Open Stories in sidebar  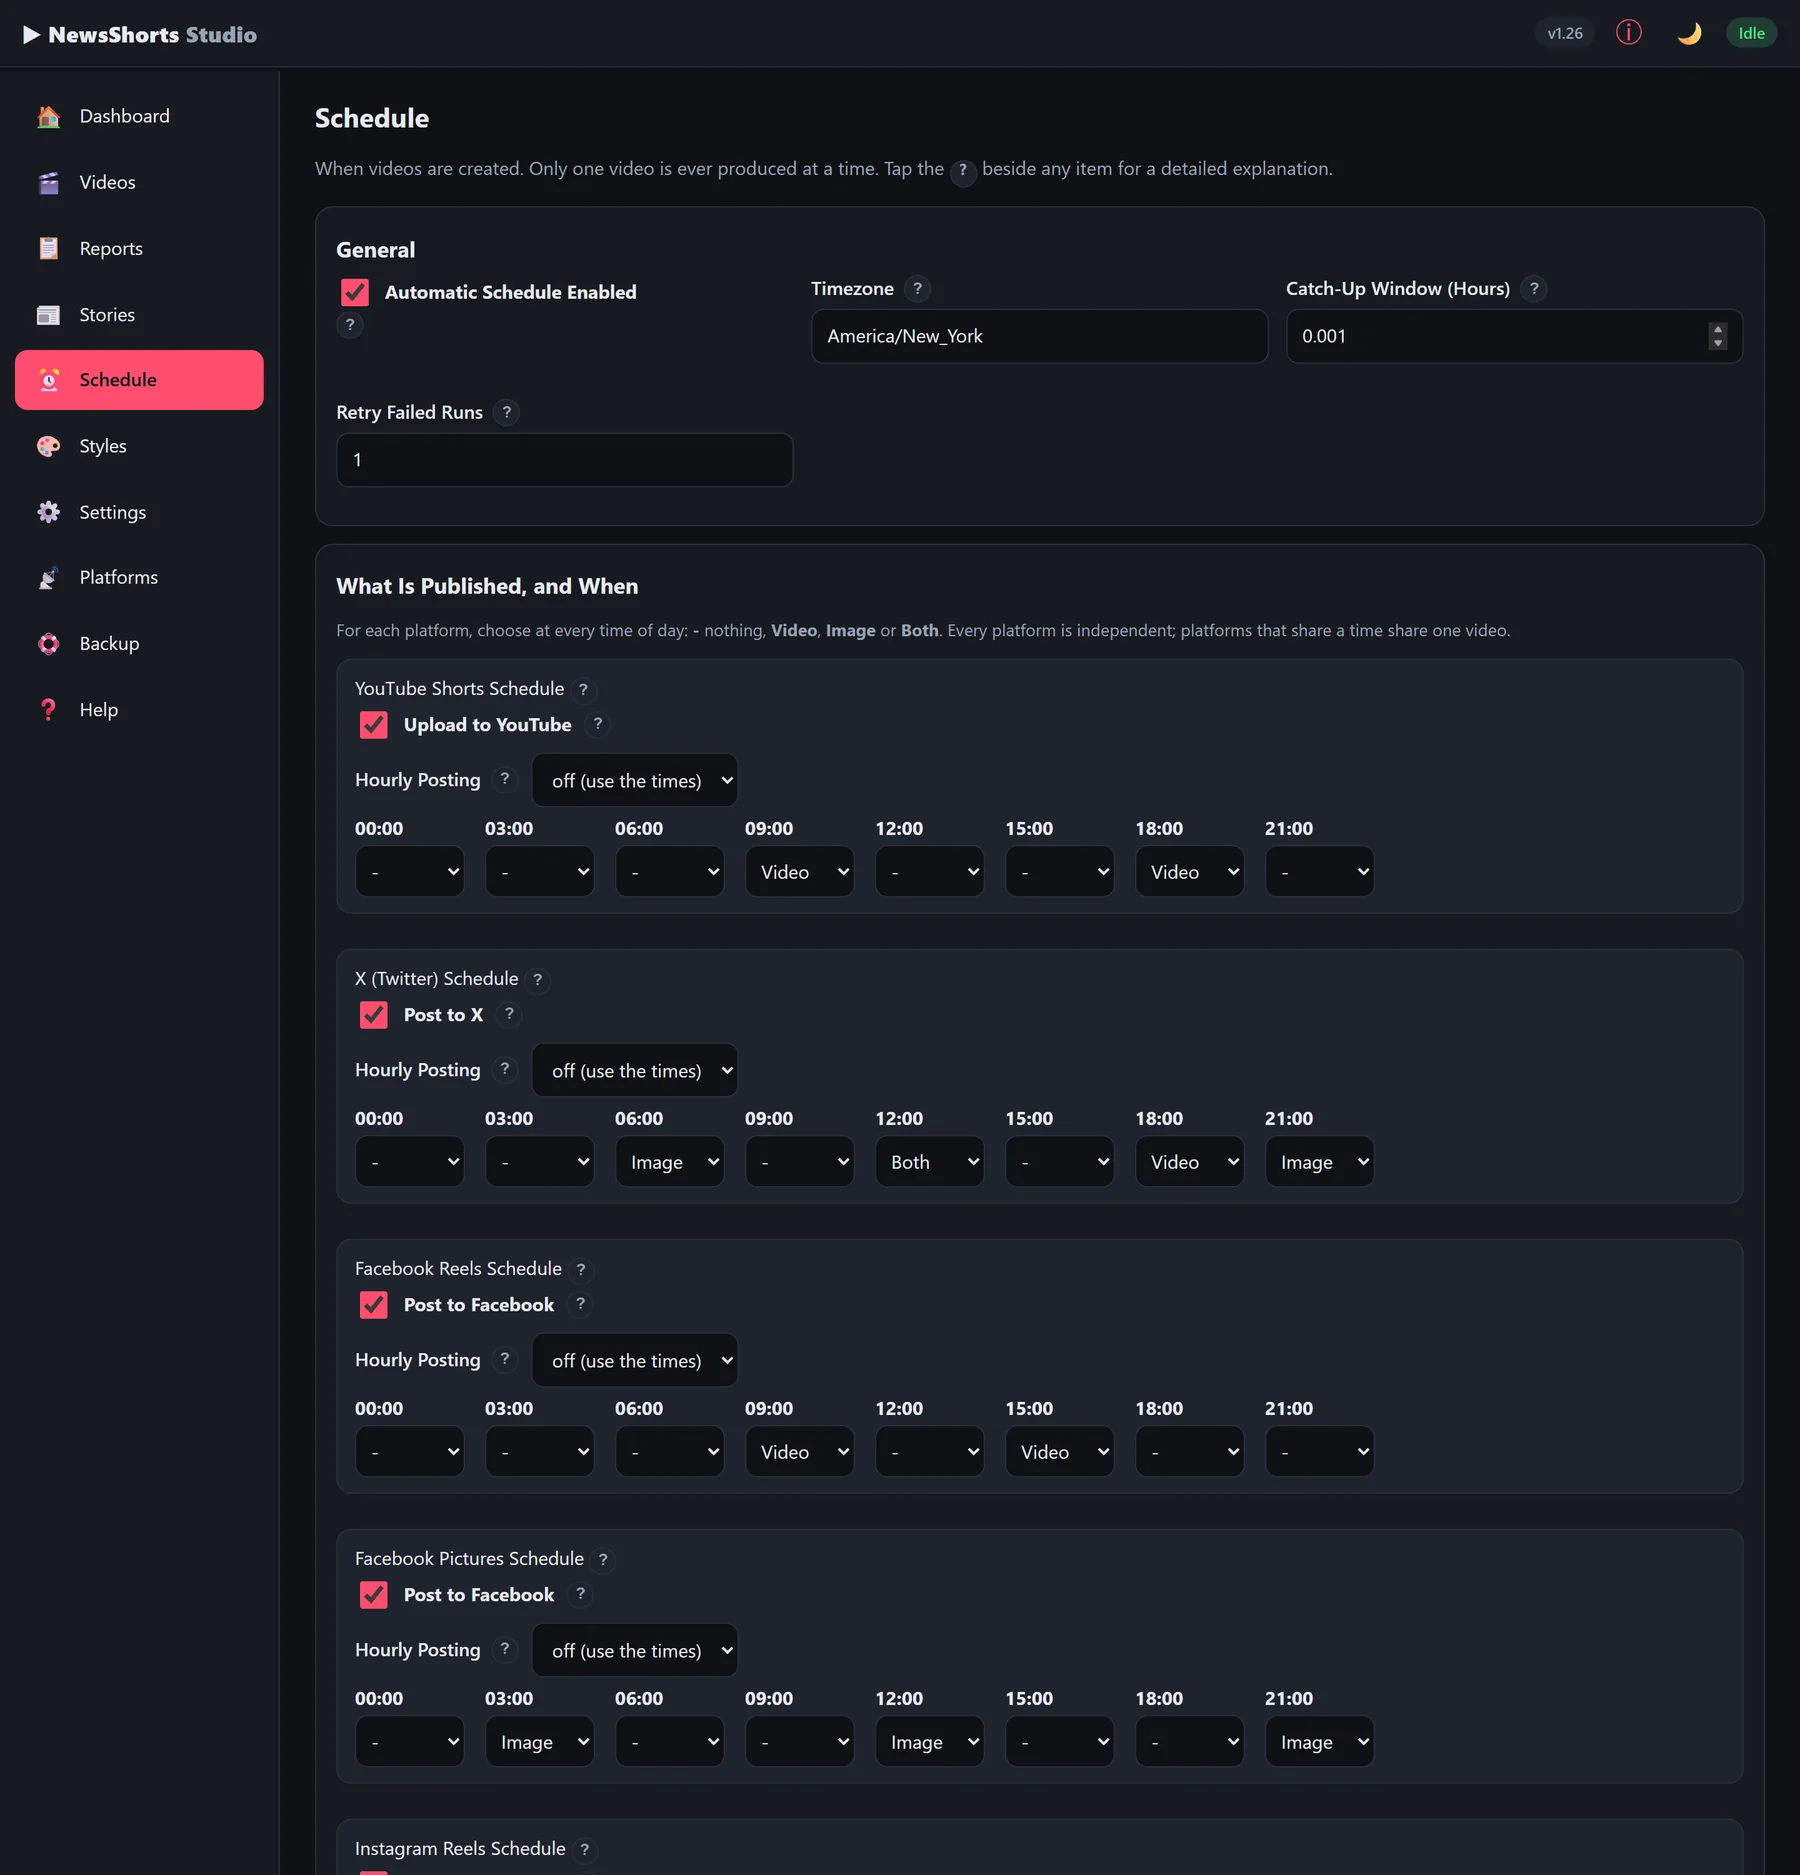[139, 314]
